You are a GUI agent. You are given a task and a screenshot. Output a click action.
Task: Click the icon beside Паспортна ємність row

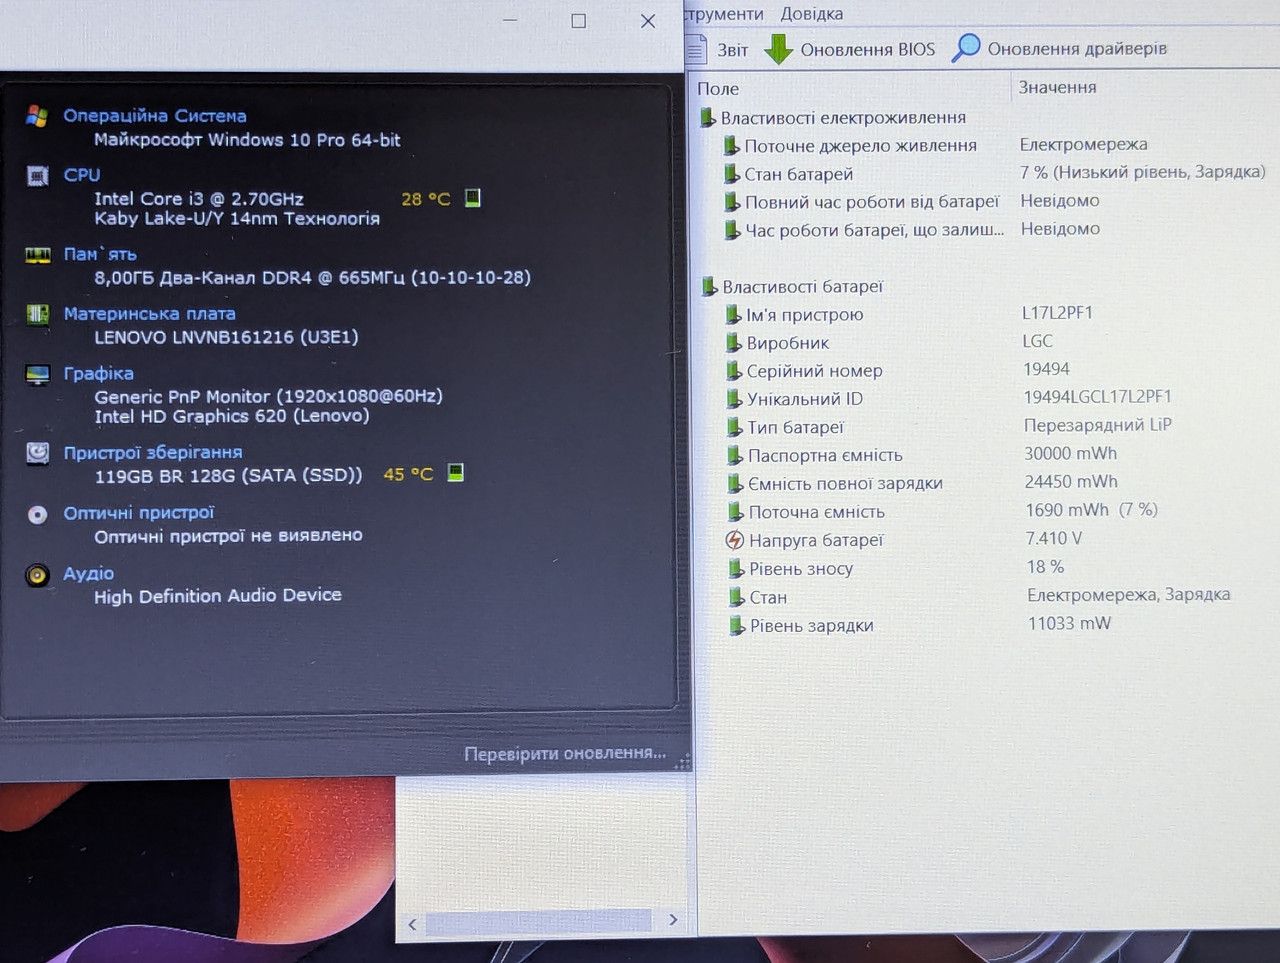point(735,456)
